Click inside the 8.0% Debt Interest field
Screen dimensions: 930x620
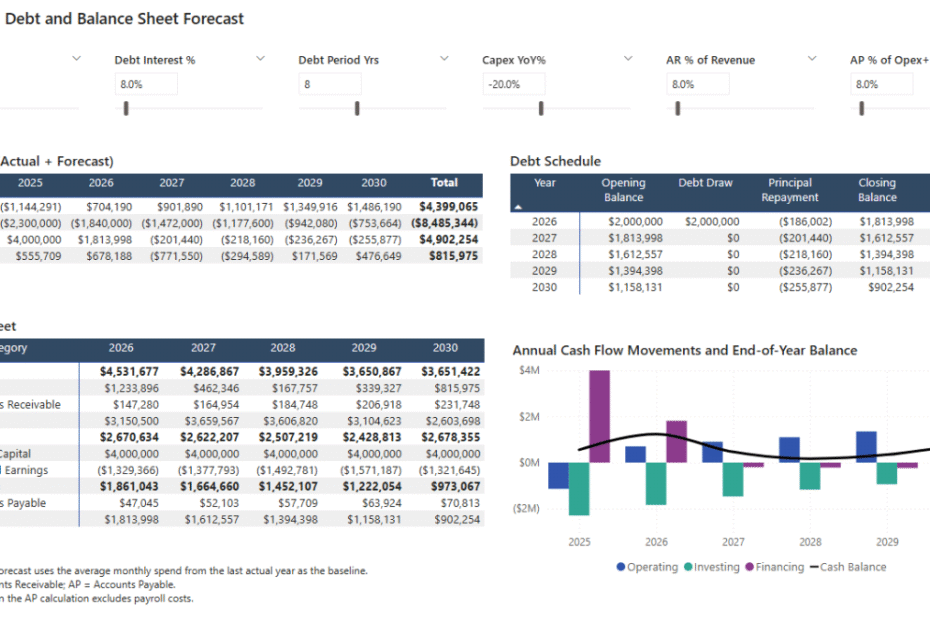point(146,84)
